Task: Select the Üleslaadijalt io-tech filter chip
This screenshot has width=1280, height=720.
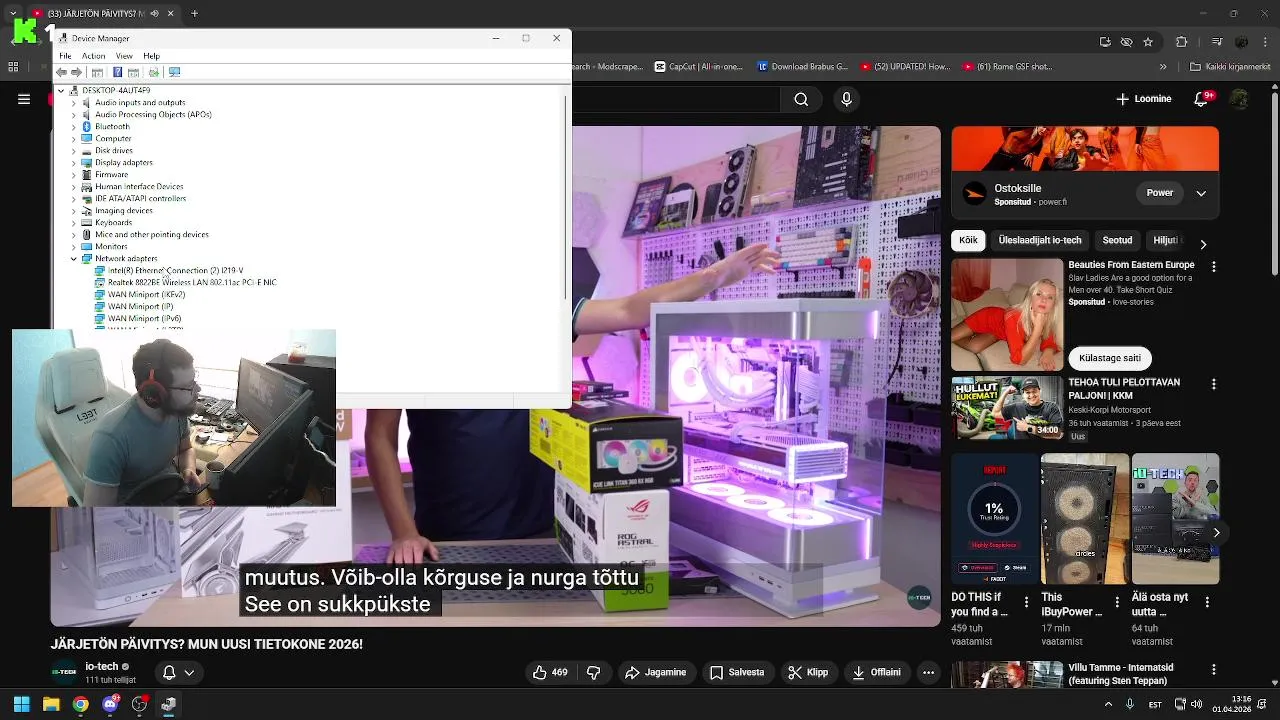Action: pos(1040,240)
